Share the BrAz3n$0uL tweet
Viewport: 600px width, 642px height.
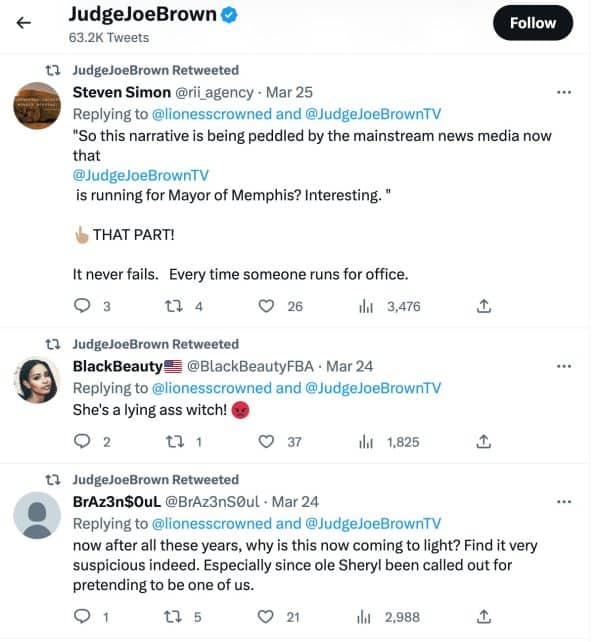click(x=483, y=616)
